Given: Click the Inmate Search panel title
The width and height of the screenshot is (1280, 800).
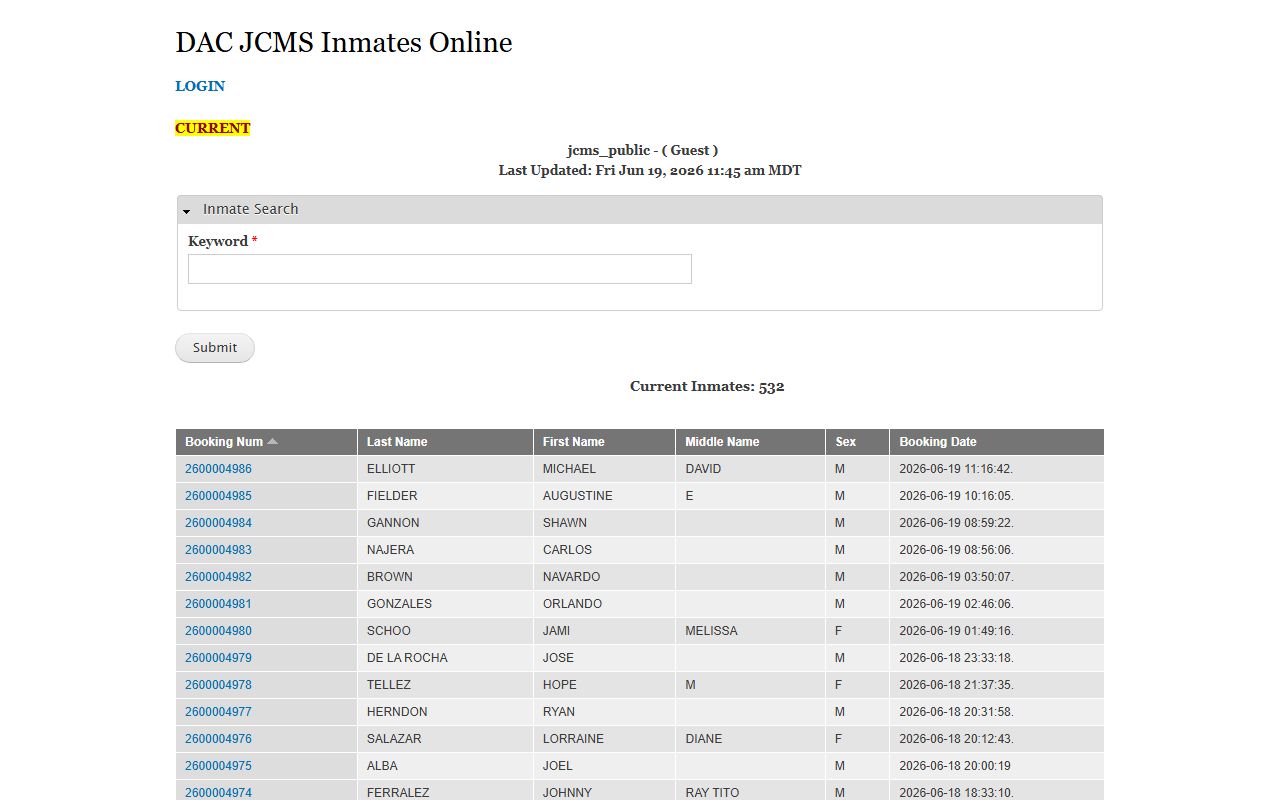Looking at the screenshot, I should click(x=250, y=209).
